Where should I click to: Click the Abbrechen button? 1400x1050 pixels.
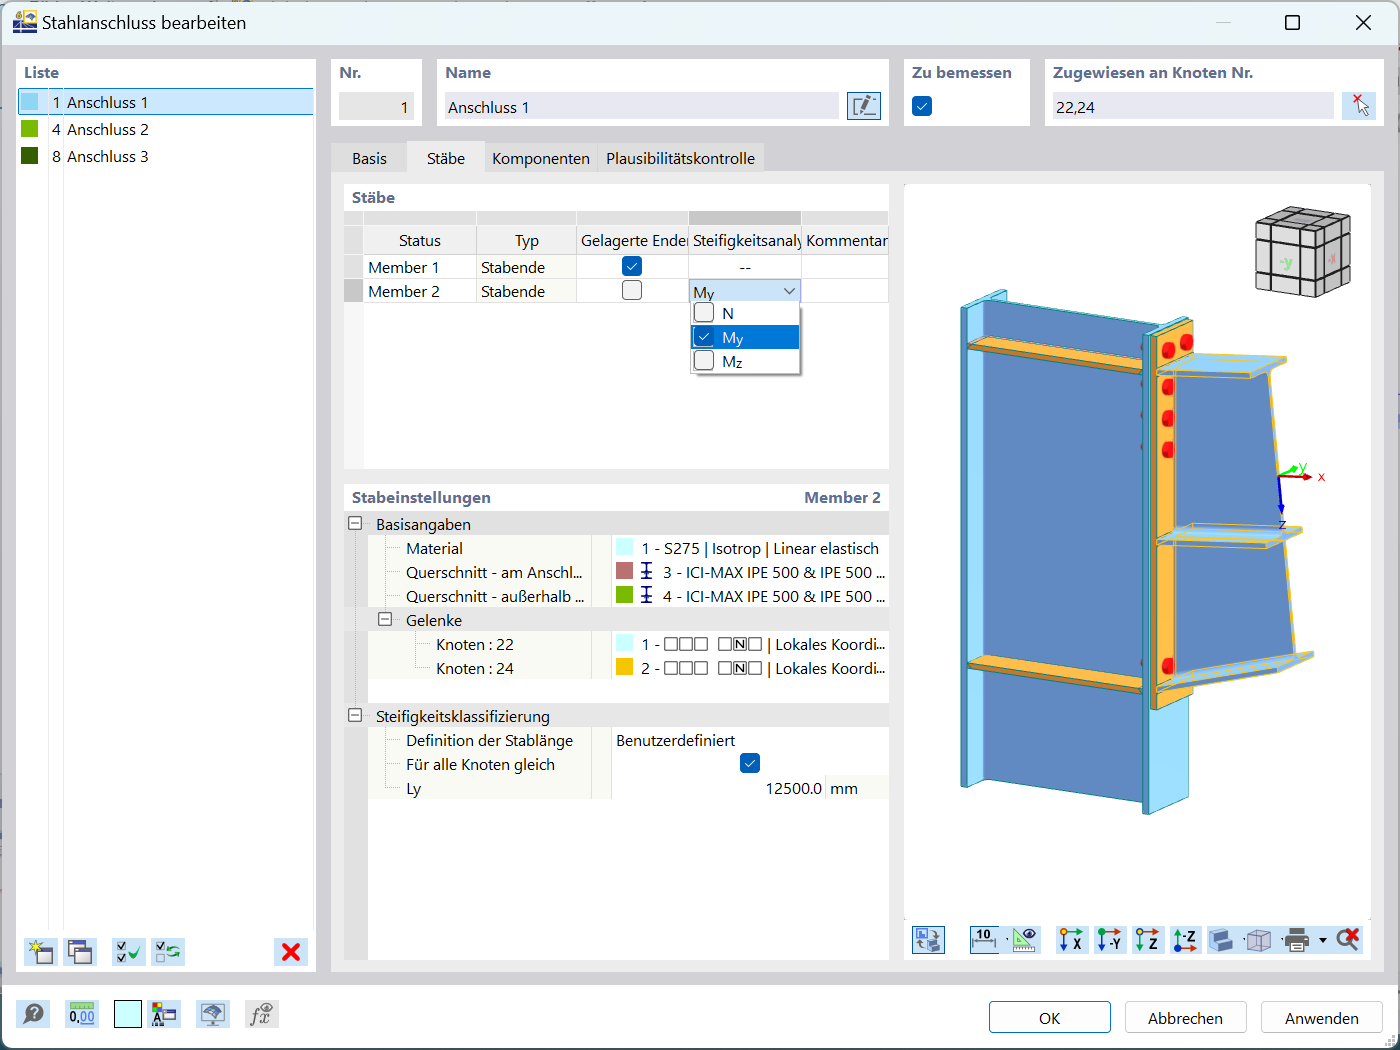1186,1017
